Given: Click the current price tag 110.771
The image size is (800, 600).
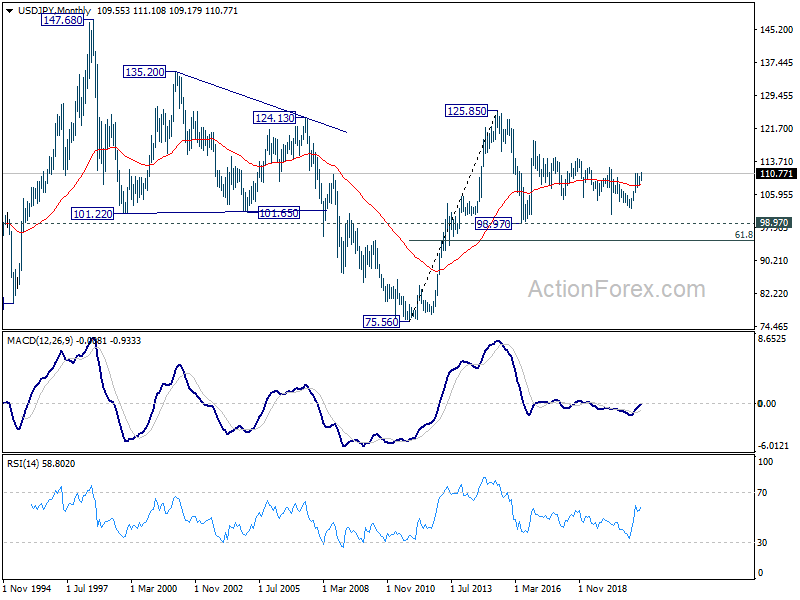Looking at the screenshot, I should click(x=776, y=174).
